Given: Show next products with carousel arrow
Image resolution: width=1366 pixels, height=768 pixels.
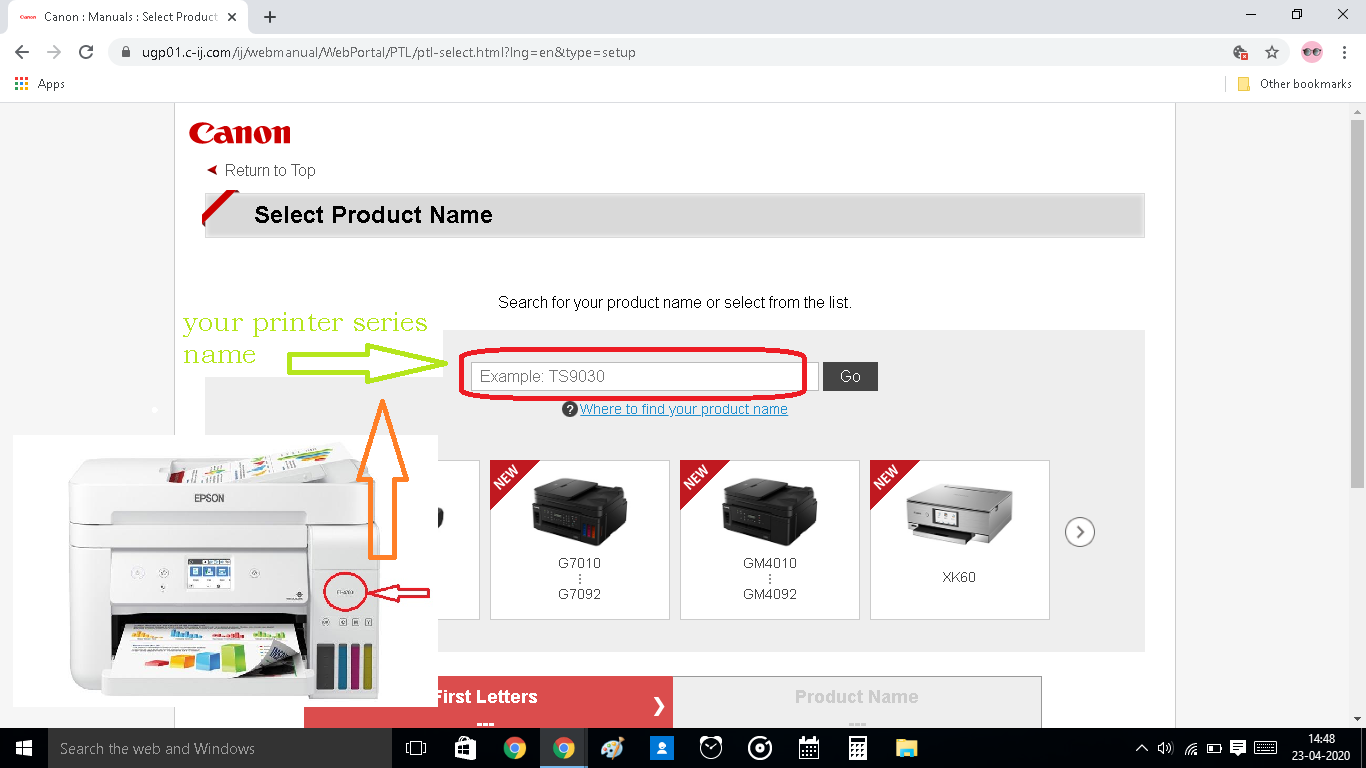Looking at the screenshot, I should tap(1080, 532).
